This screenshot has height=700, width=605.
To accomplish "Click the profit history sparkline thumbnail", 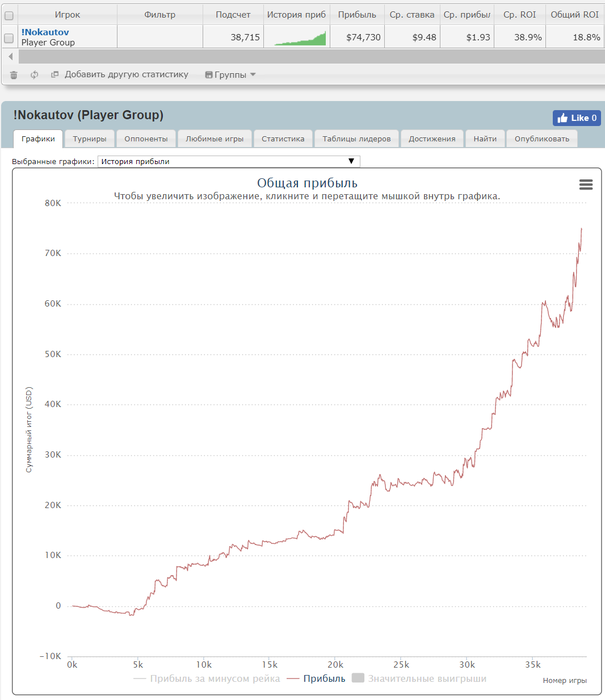I will pyautogui.click(x=300, y=38).
